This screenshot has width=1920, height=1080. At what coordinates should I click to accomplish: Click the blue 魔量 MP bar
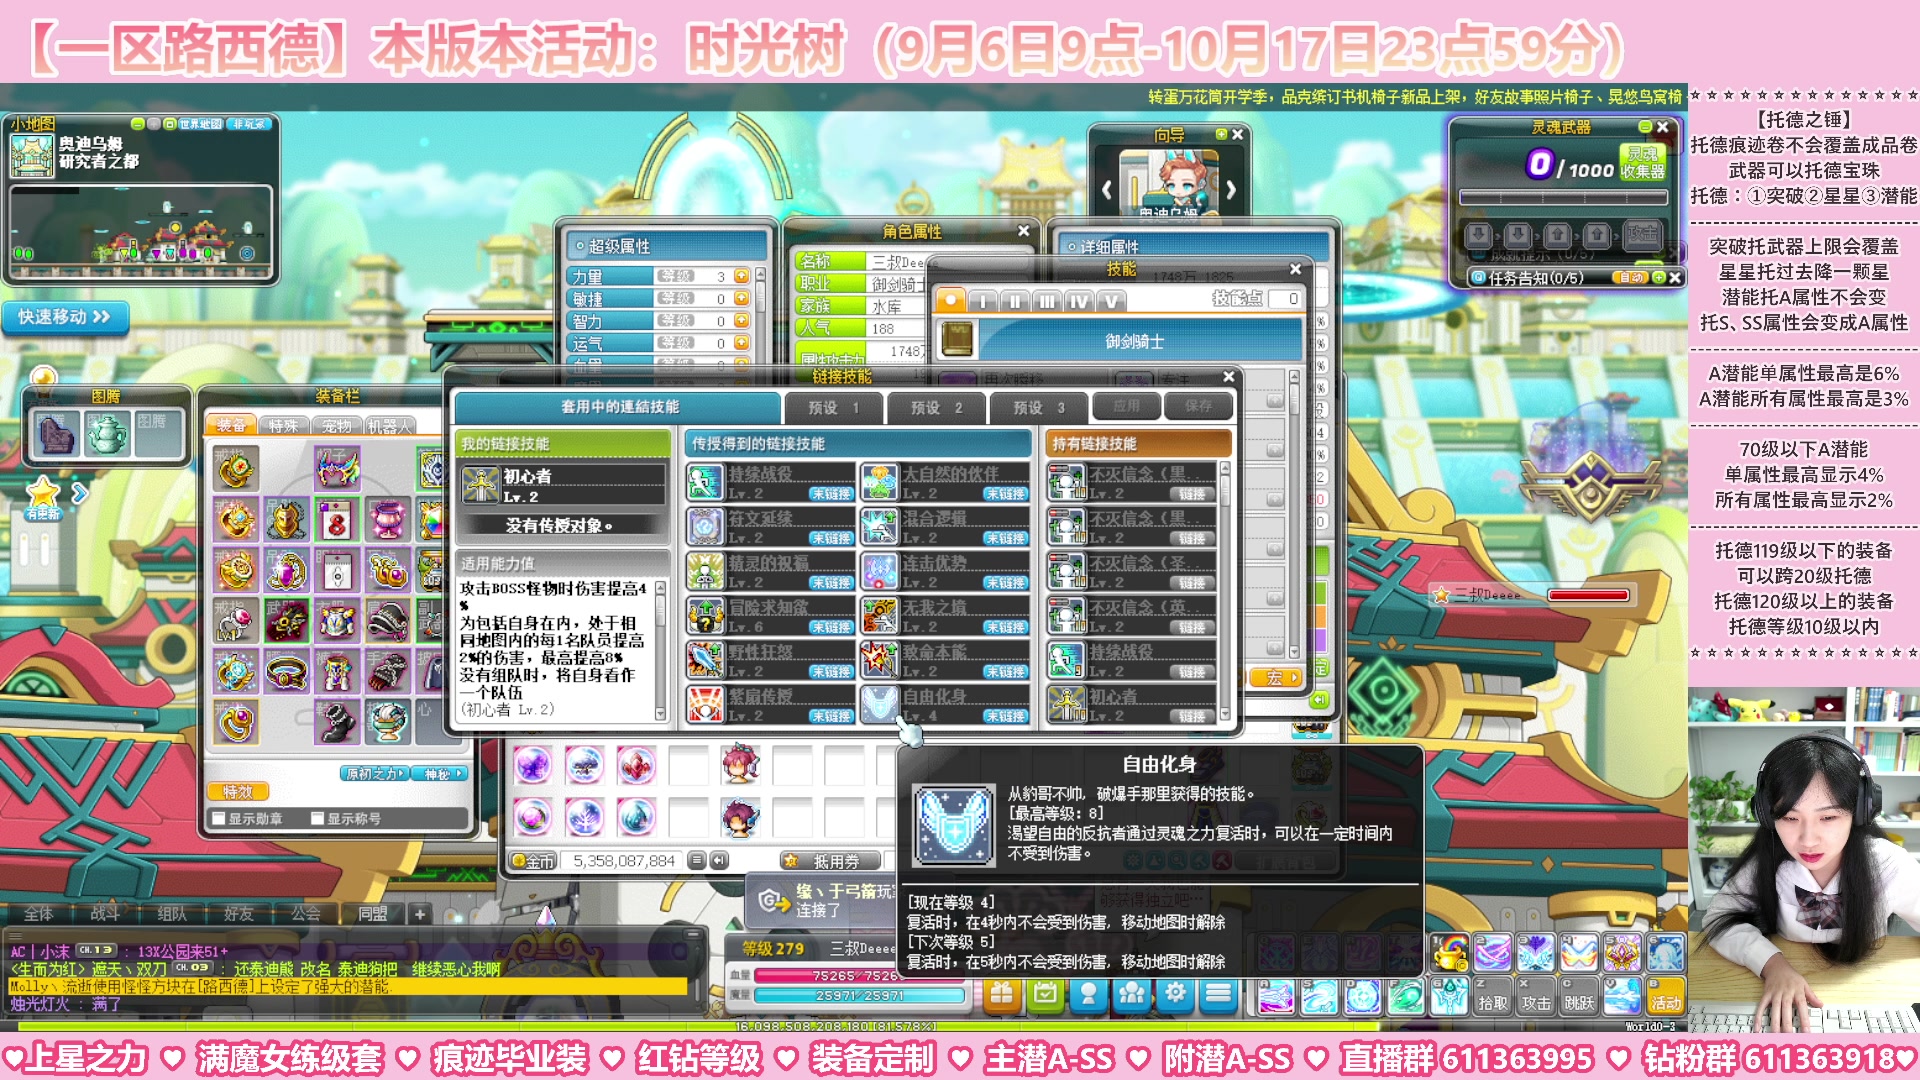point(859,995)
